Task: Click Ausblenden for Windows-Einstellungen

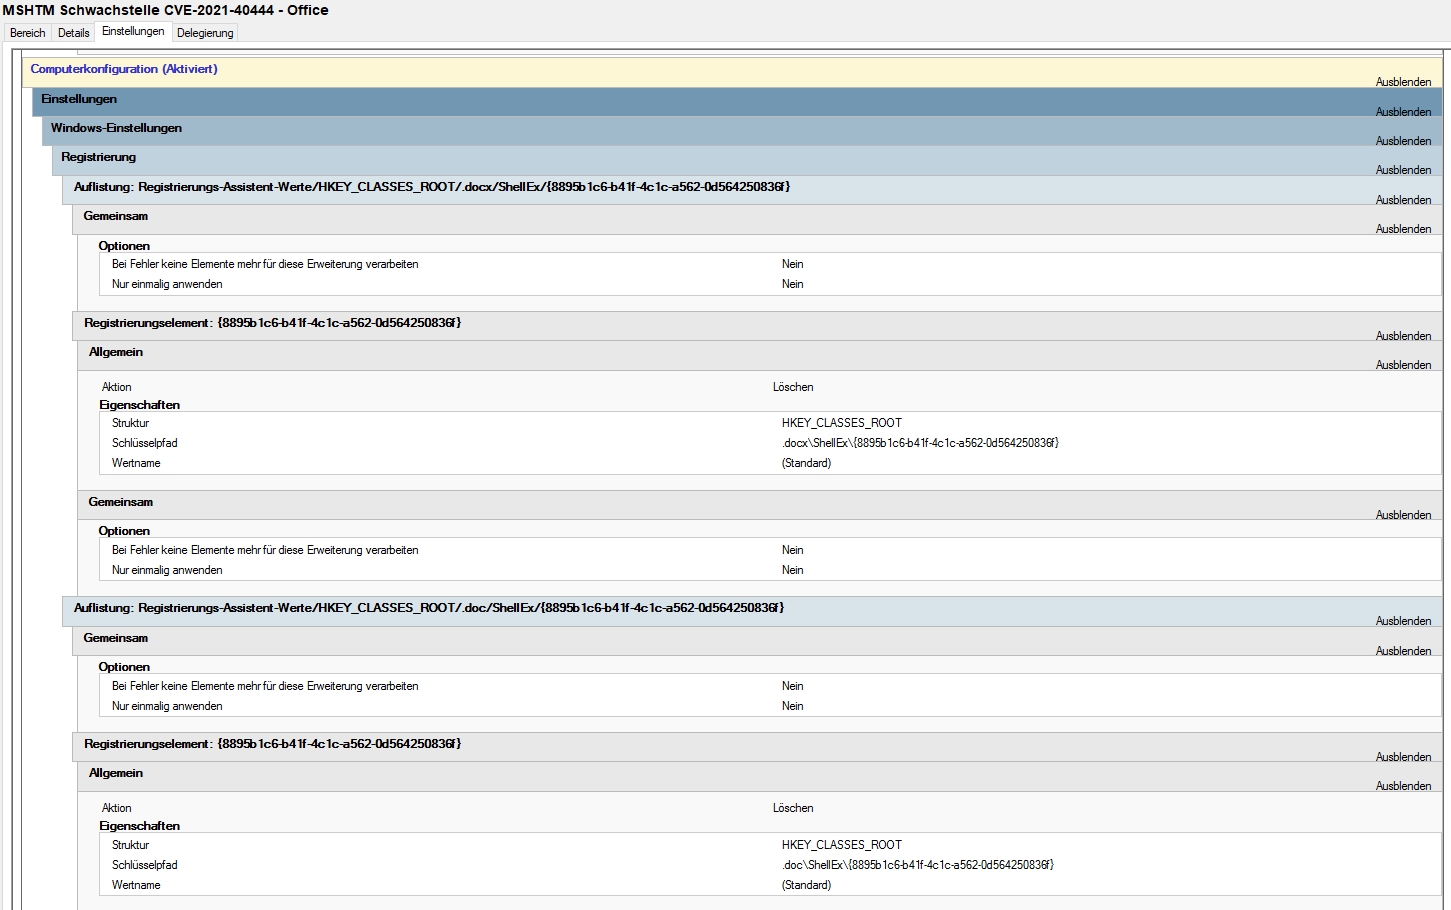Action: [1403, 141]
